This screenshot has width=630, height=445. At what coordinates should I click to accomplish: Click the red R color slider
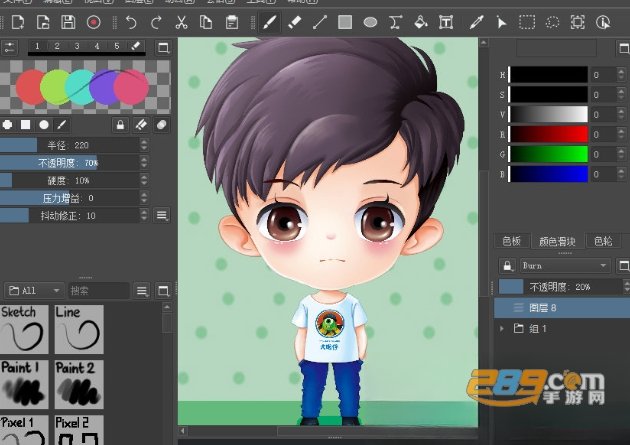click(548, 135)
